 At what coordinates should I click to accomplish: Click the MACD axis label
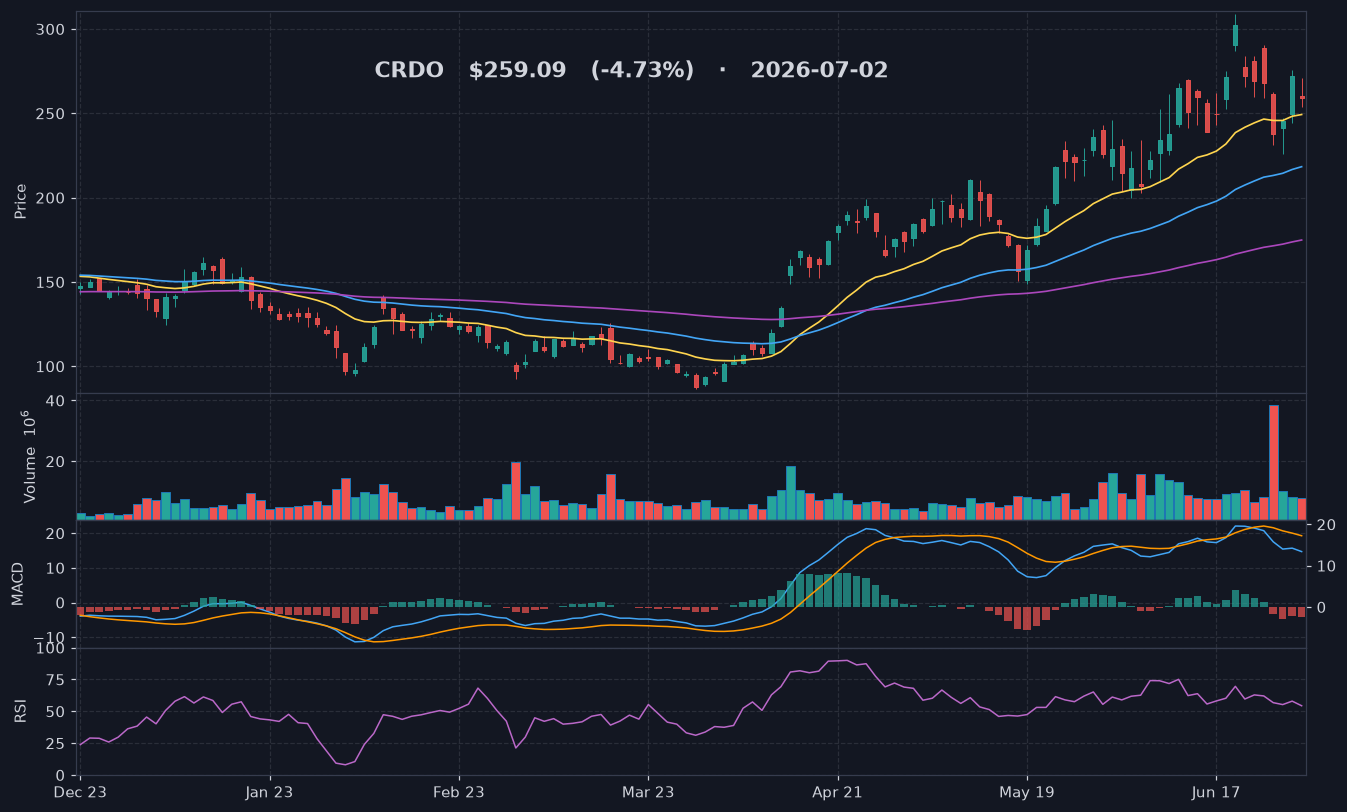pos(18,584)
